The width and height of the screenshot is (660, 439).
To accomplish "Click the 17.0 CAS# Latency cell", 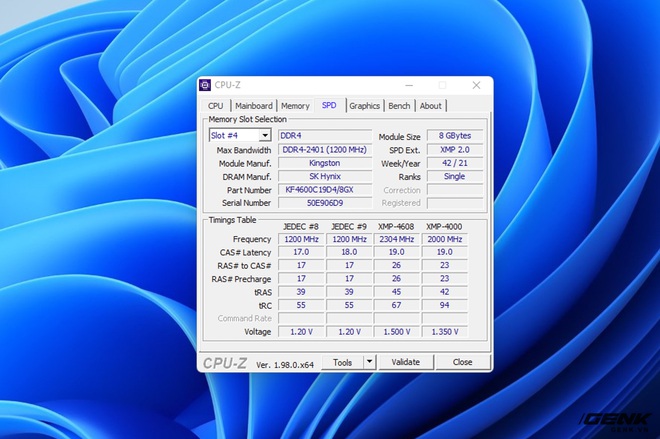I will [x=301, y=252].
